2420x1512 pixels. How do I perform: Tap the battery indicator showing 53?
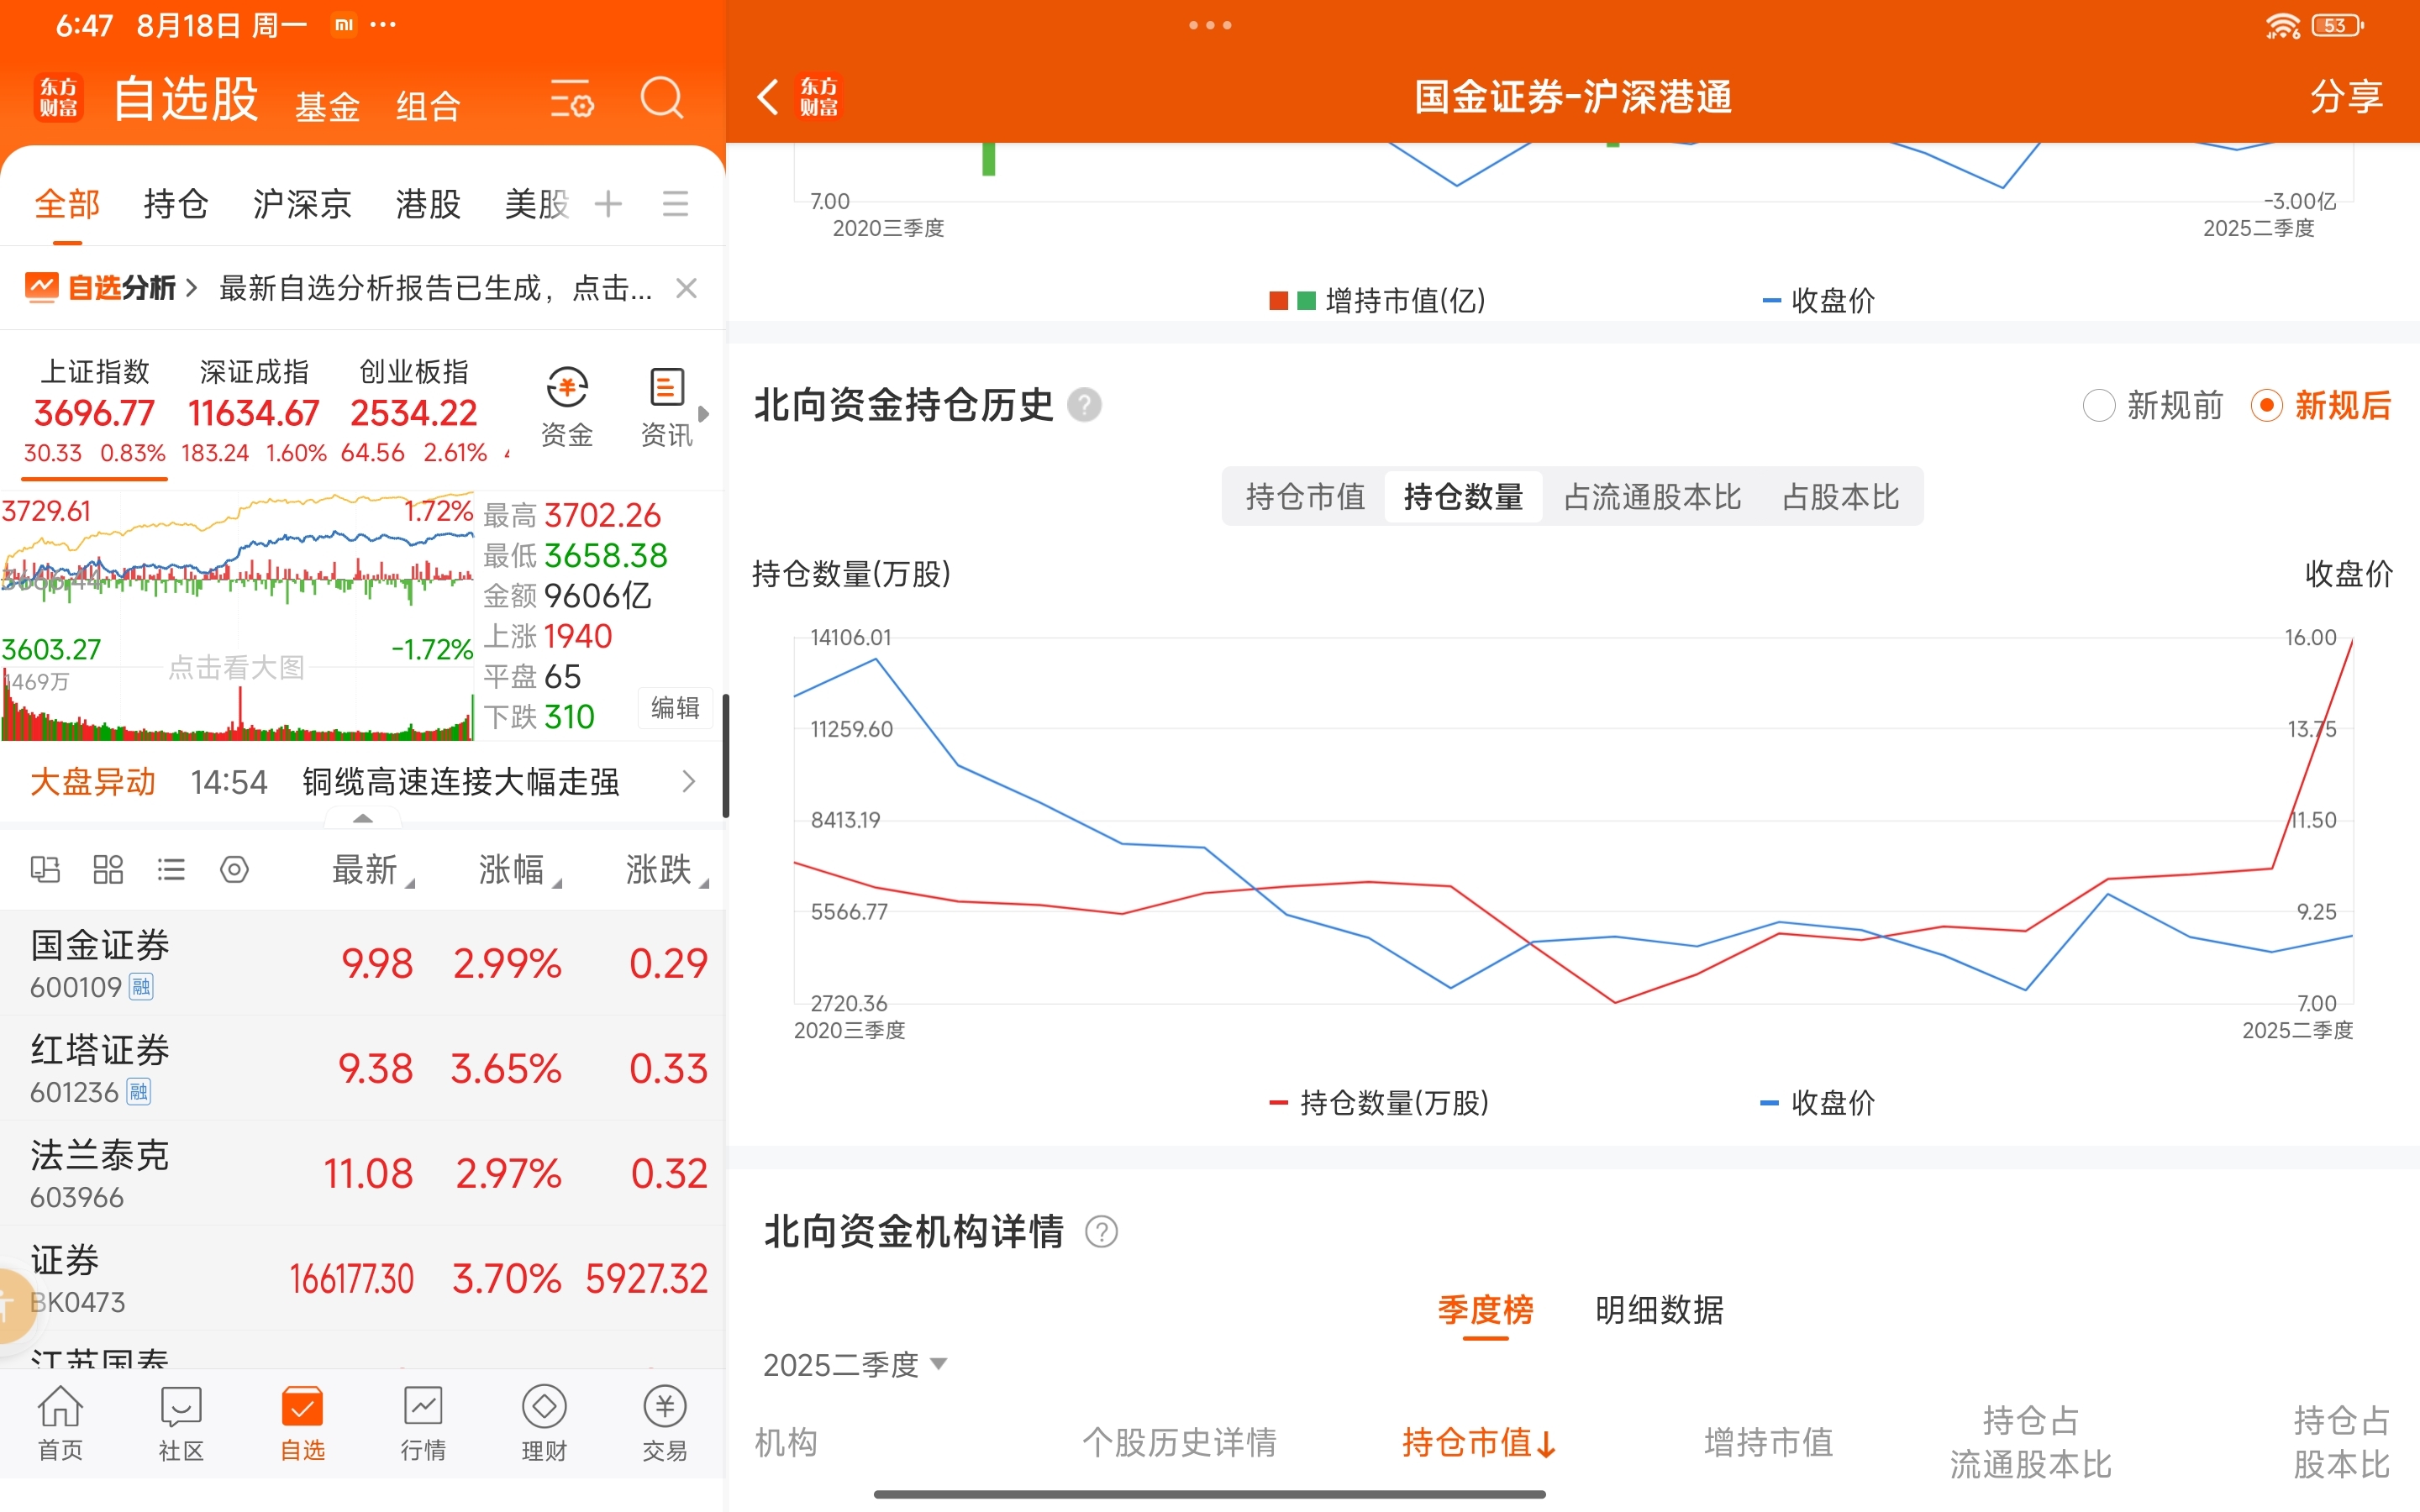click(x=2338, y=25)
